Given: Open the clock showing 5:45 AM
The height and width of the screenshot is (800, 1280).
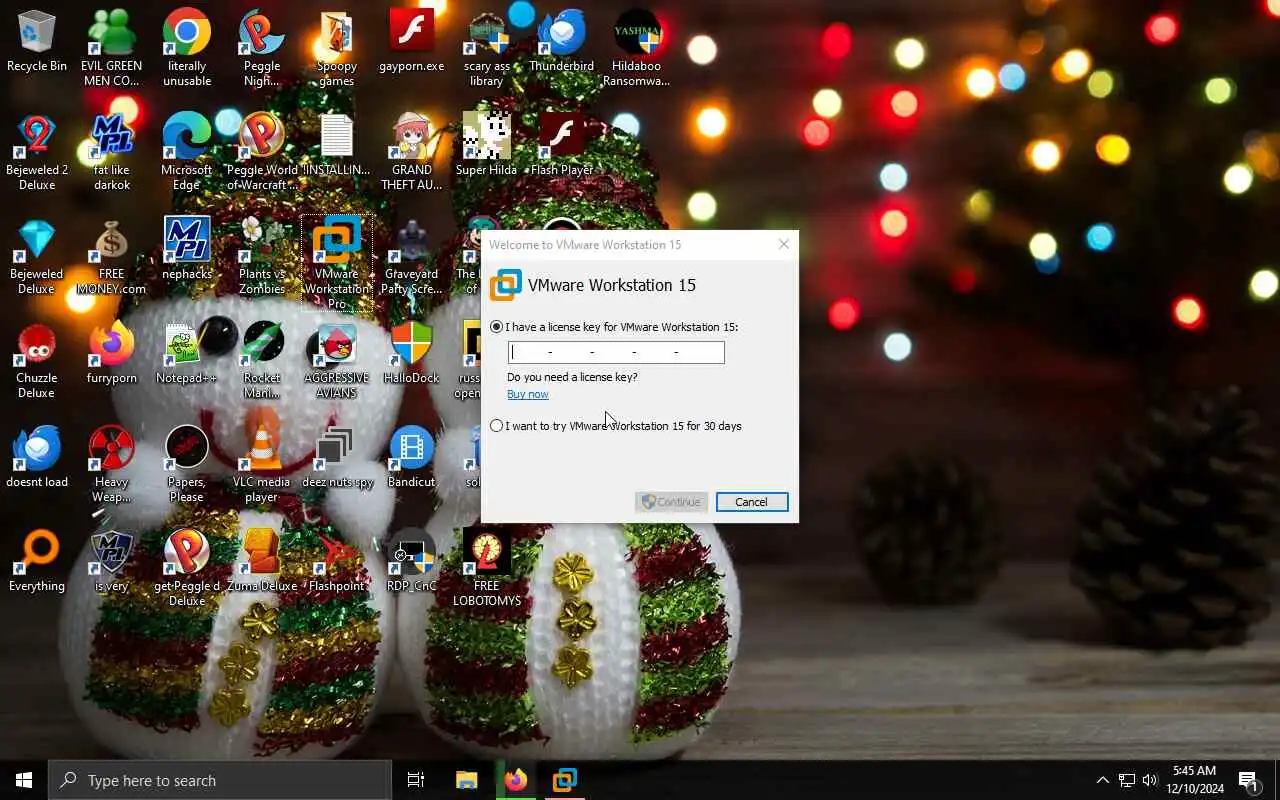Looking at the screenshot, I should click(x=1194, y=780).
